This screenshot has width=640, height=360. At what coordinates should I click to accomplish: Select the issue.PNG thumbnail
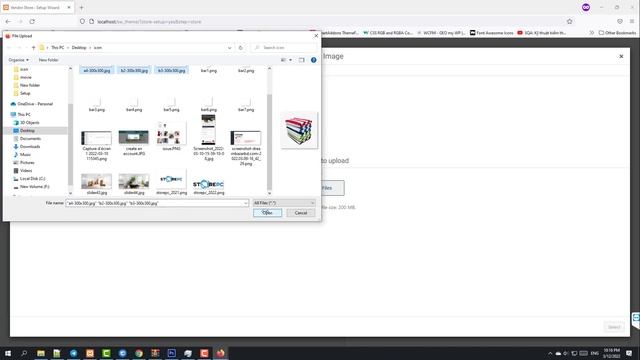click(x=171, y=133)
